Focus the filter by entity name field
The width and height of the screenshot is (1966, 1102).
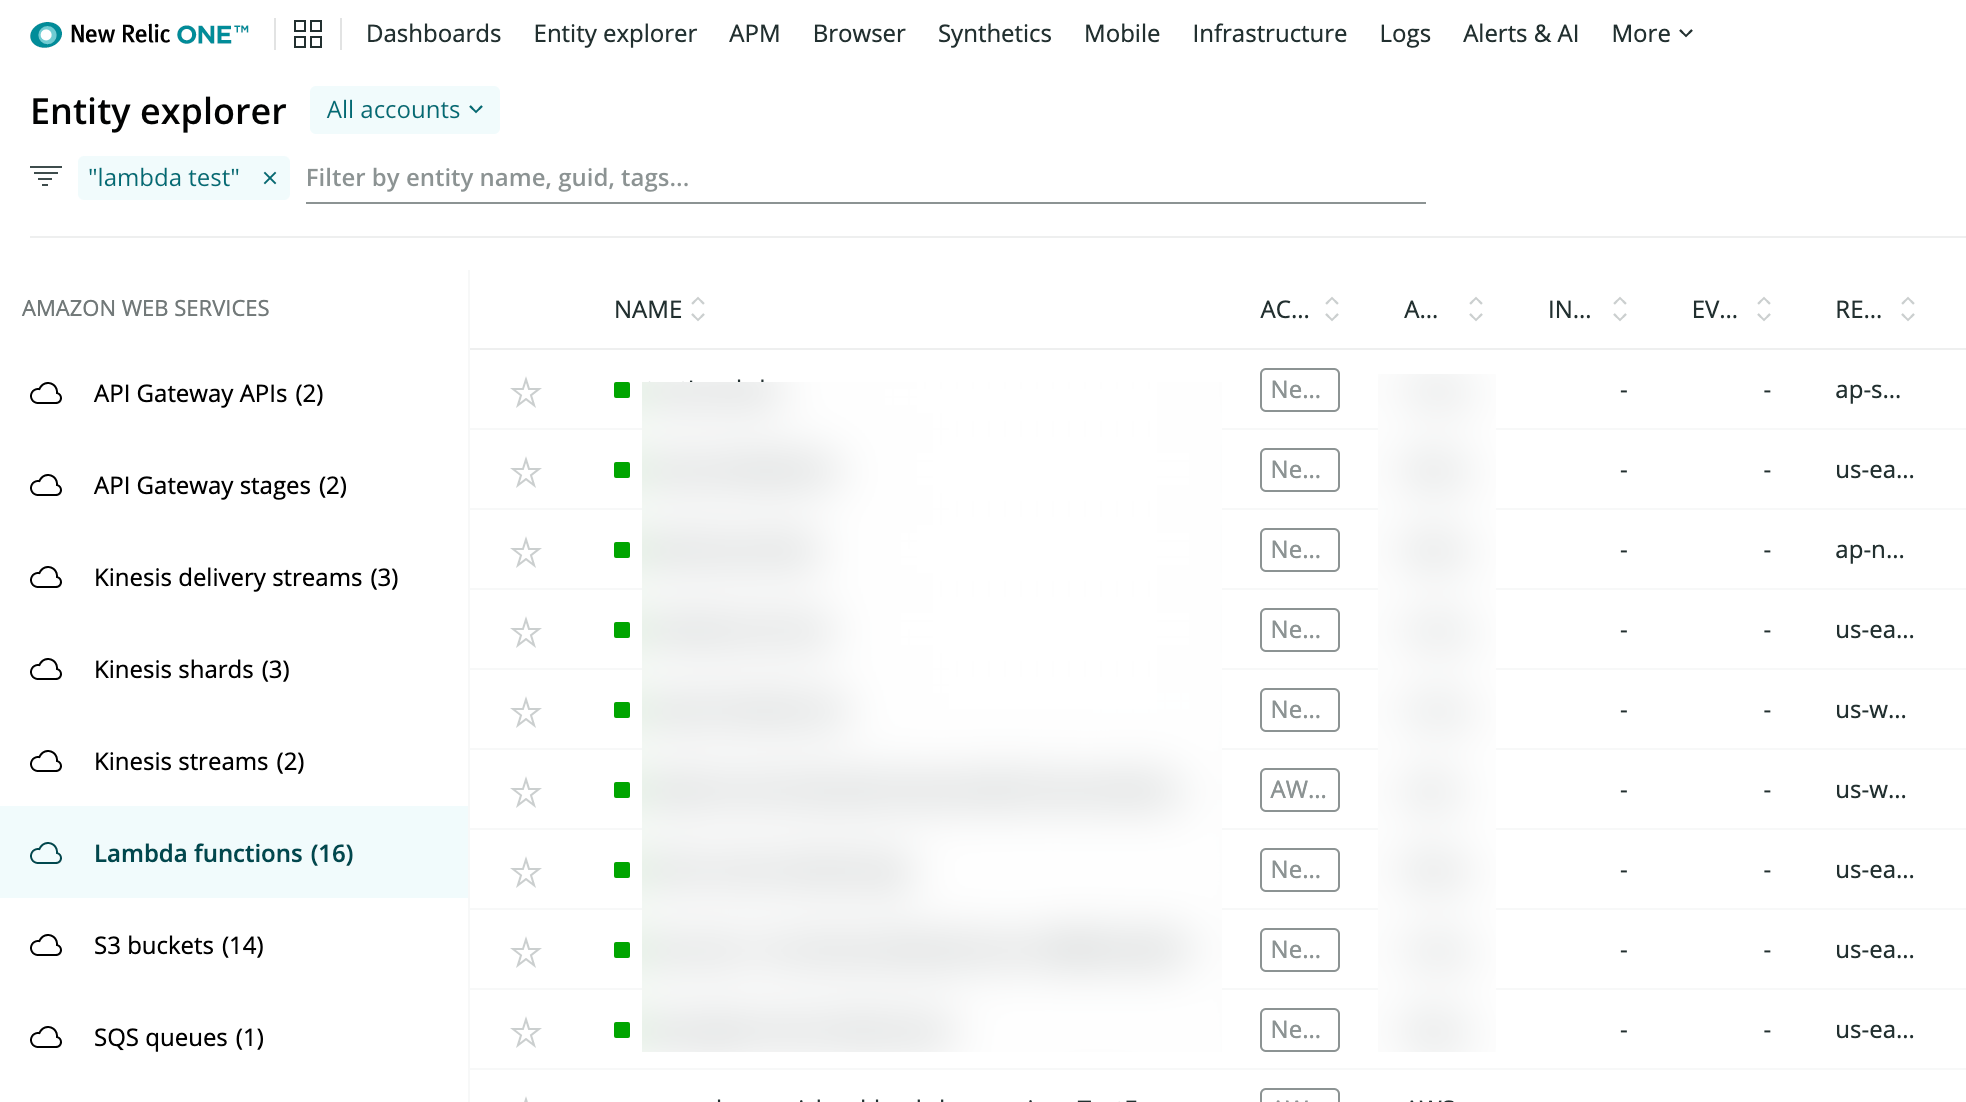coord(865,178)
